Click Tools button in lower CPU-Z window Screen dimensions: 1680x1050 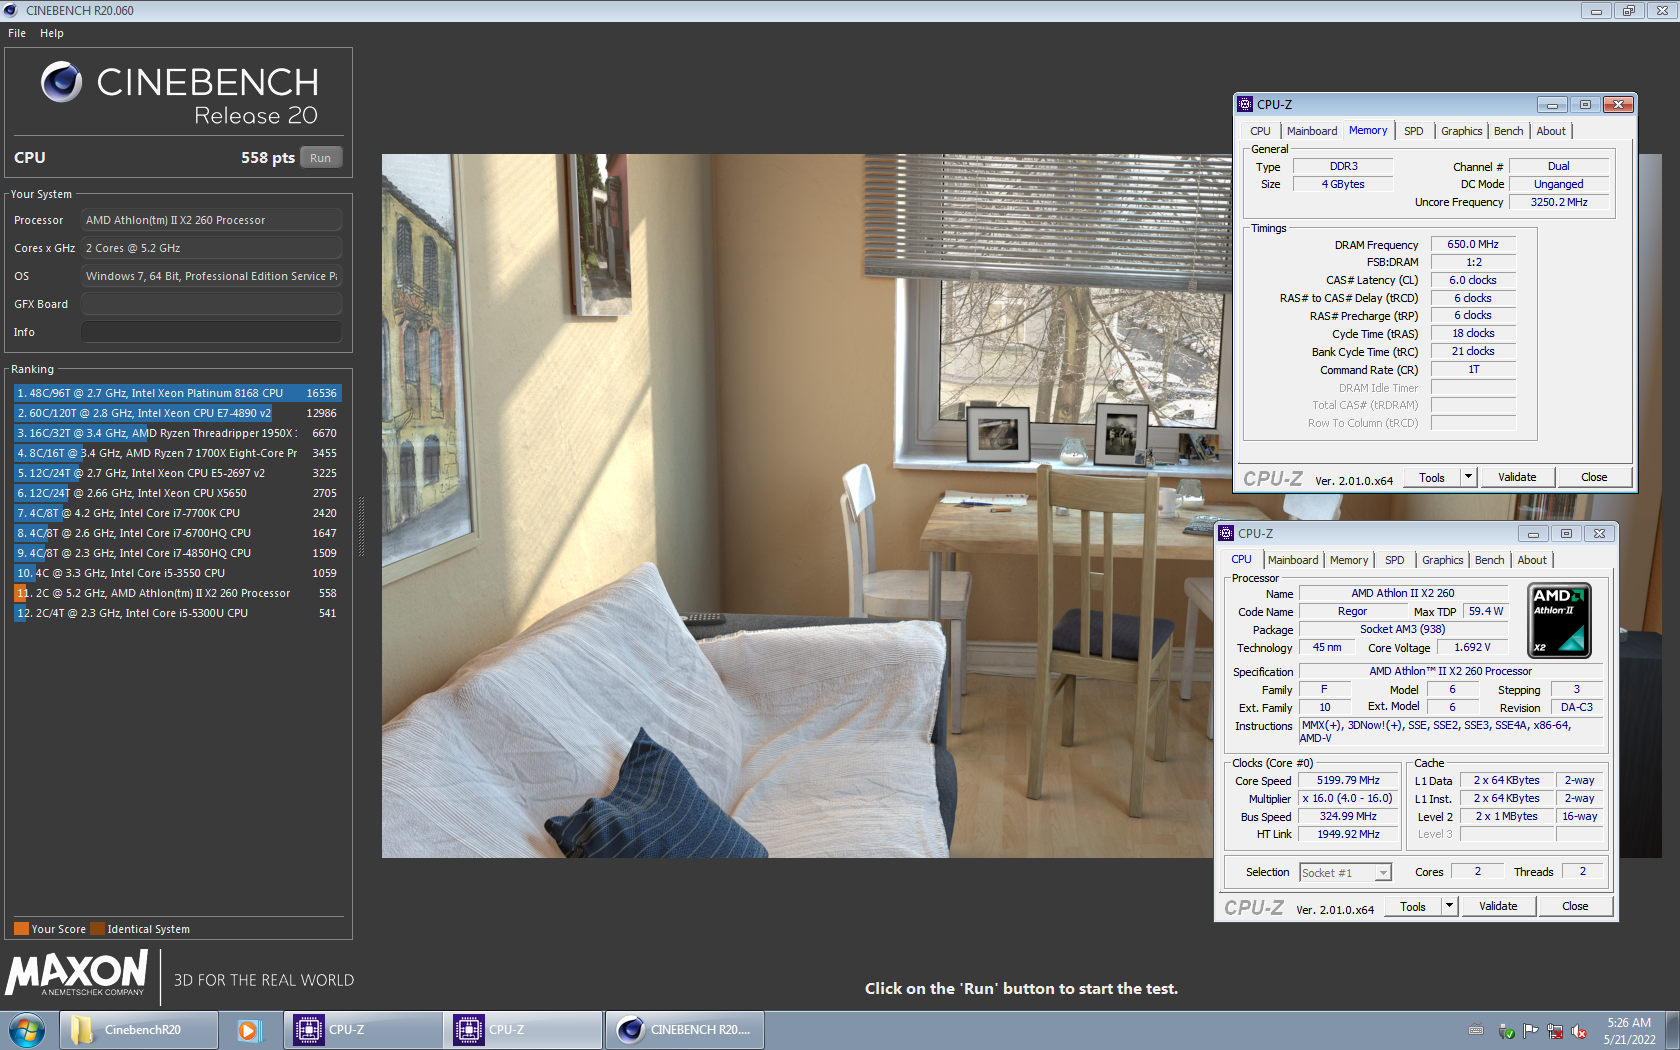coord(1413,906)
